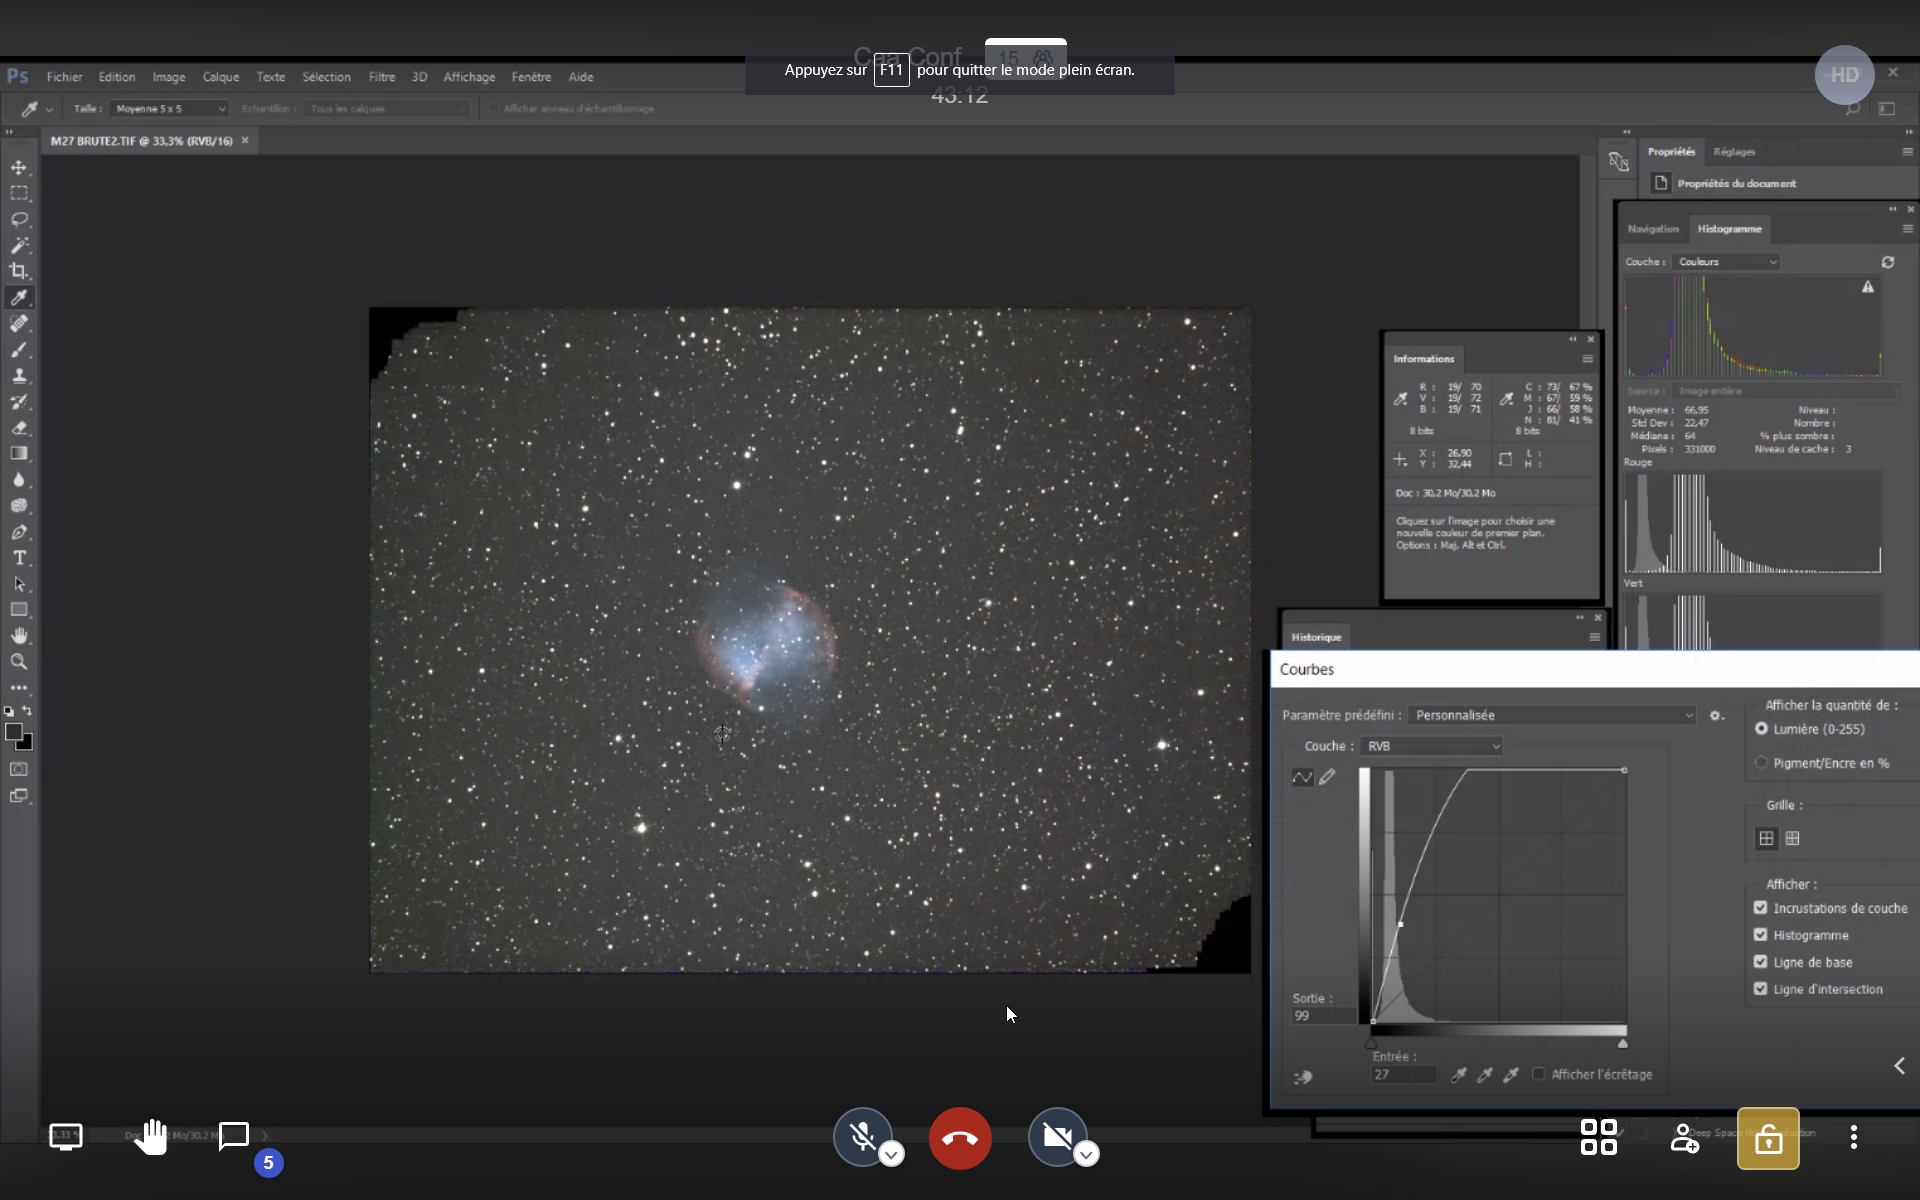Screen dimensions: 1920x1200
Task: Toggle Ligne de base checkbox
Action: 1760,962
